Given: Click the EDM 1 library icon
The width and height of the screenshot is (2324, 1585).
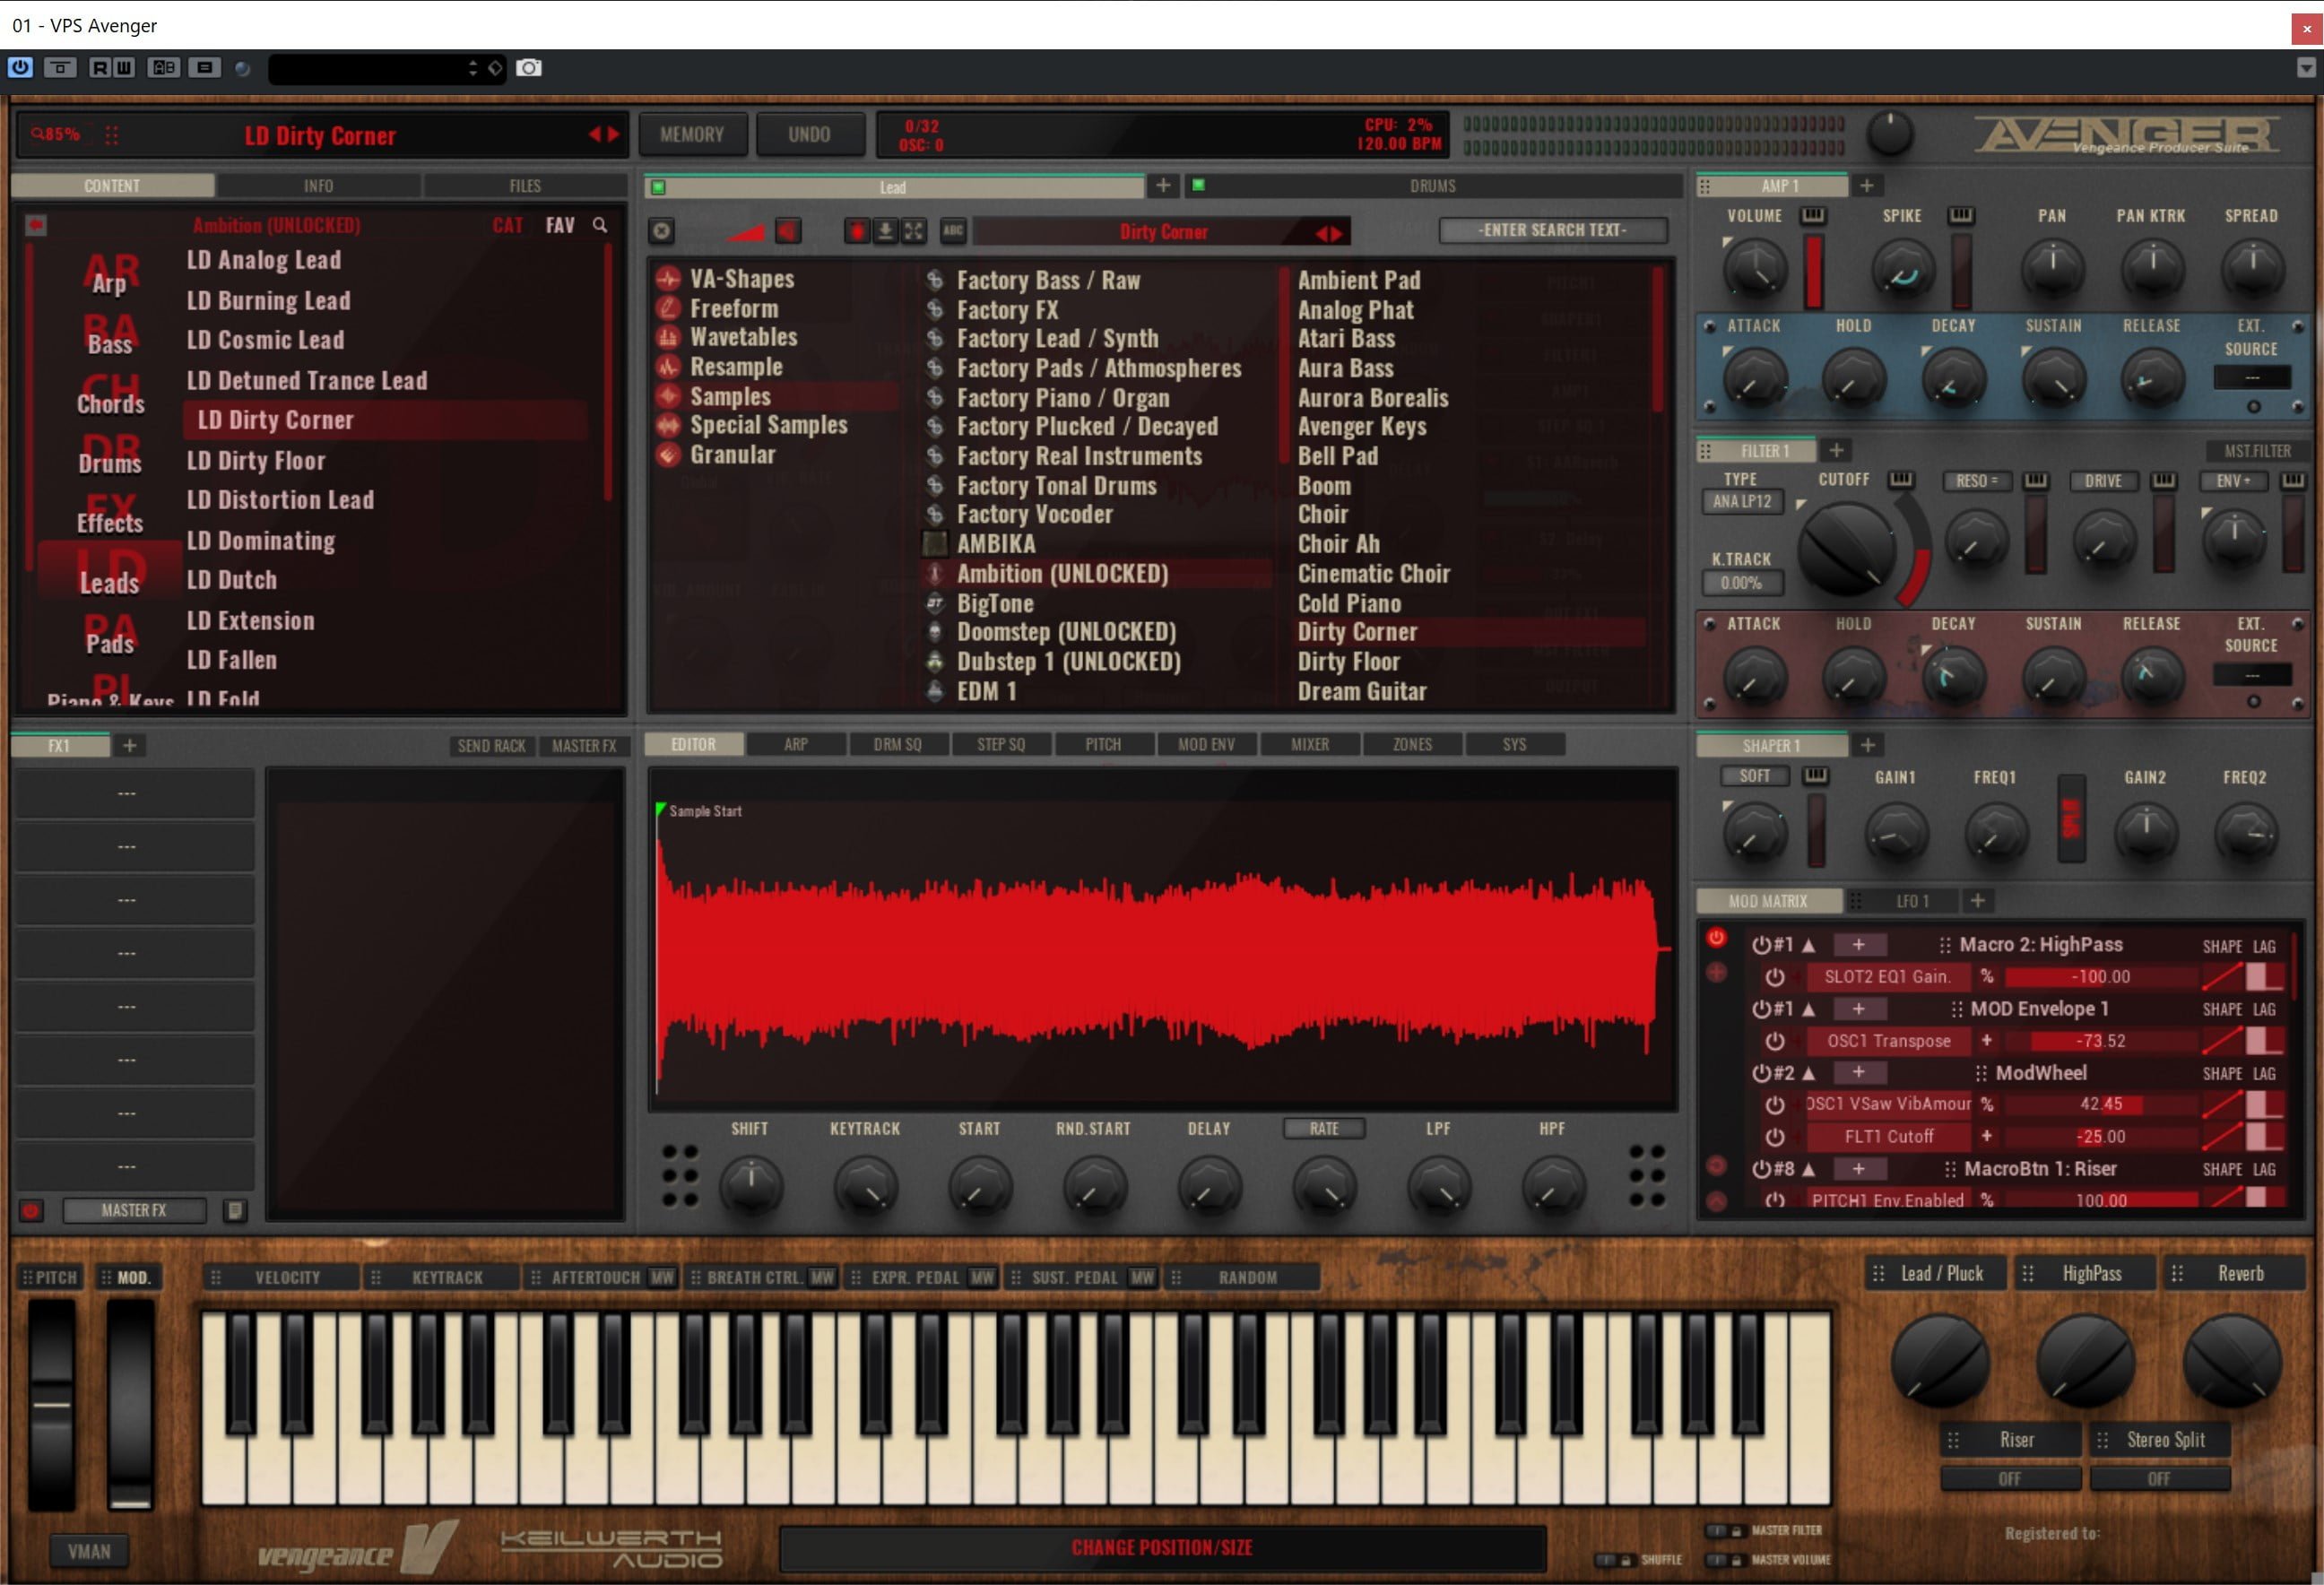Looking at the screenshot, I should pyautogui.click(x=934, y=691).
